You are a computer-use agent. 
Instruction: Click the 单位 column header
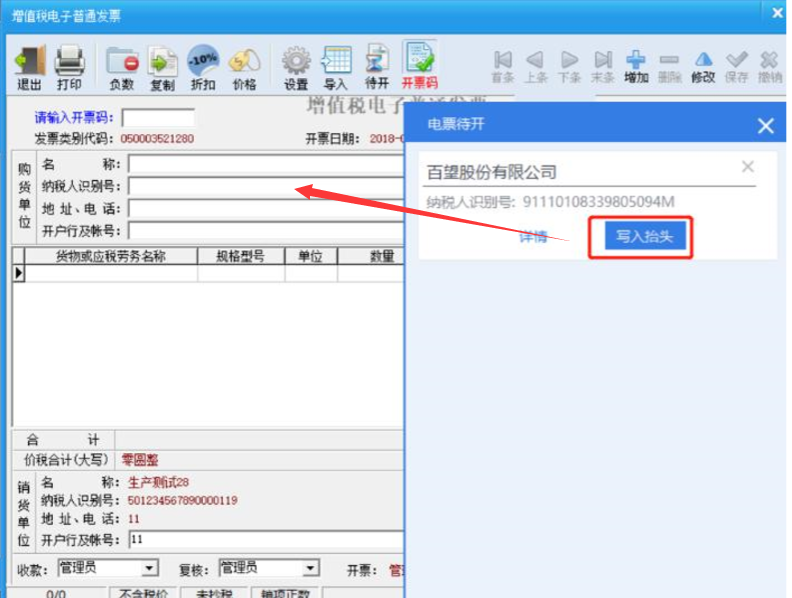coord(311,256)
